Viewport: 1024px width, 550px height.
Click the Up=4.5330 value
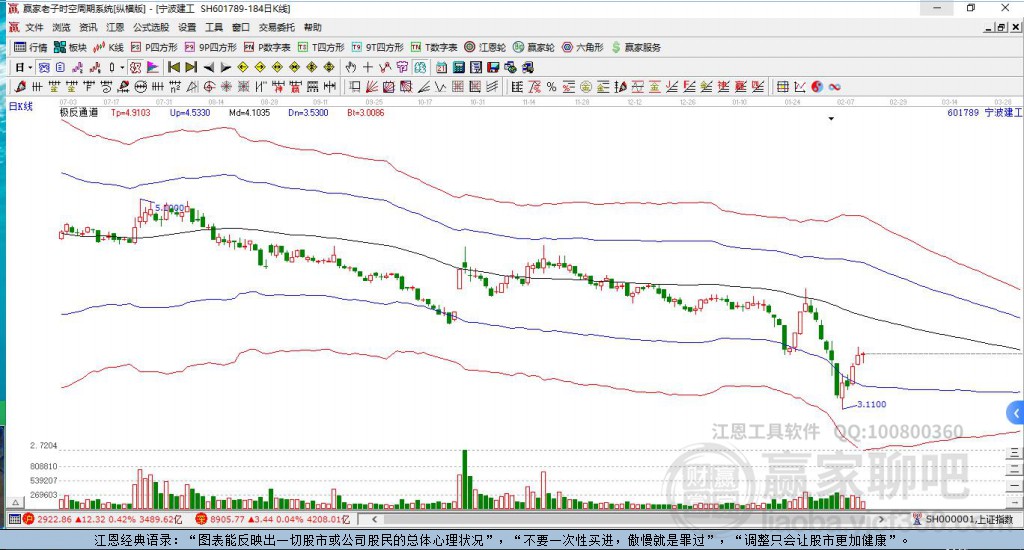(x=190, y=112)
